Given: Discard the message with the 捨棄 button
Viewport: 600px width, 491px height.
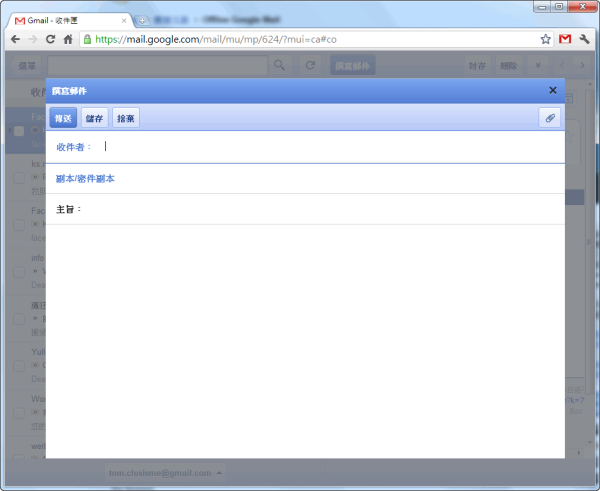Looking at the screenshot, I should point(126,118).
